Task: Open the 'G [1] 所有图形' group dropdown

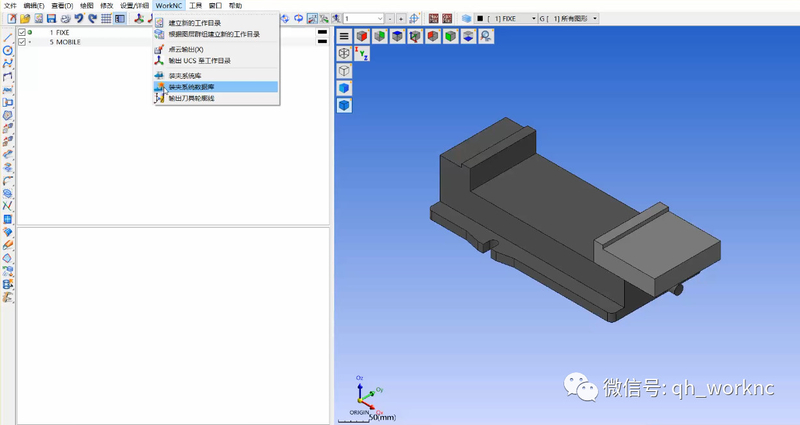Action: [596, 19]
